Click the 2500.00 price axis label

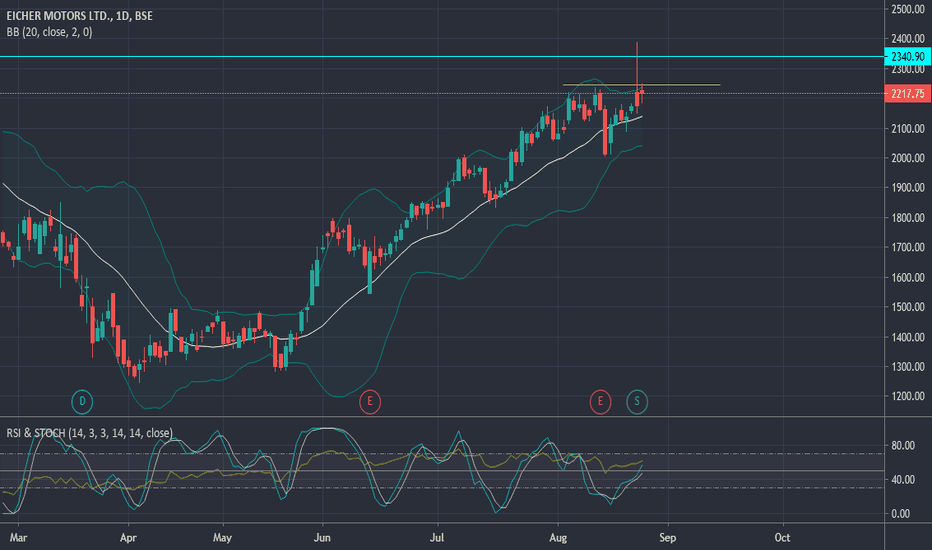908,9
